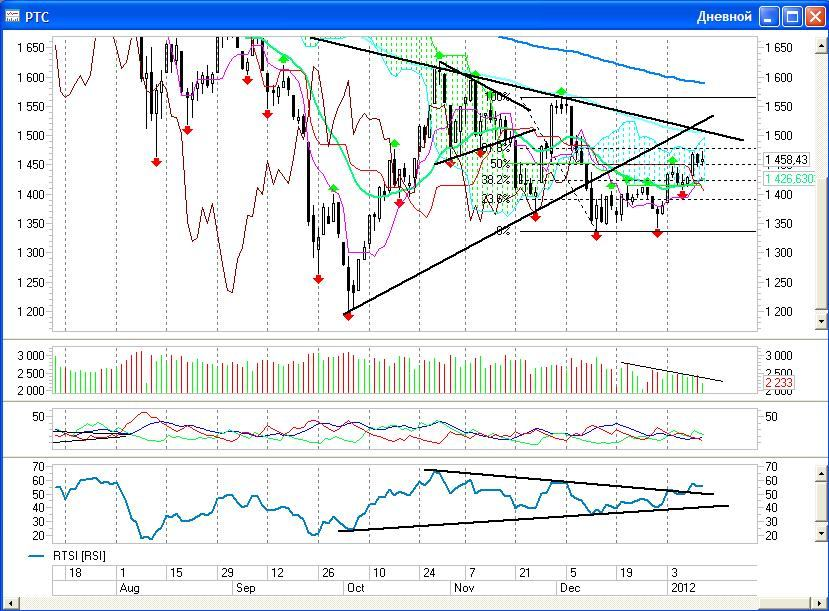Select the "RTSI [RSI]" legend entry

tap(79, 556)
